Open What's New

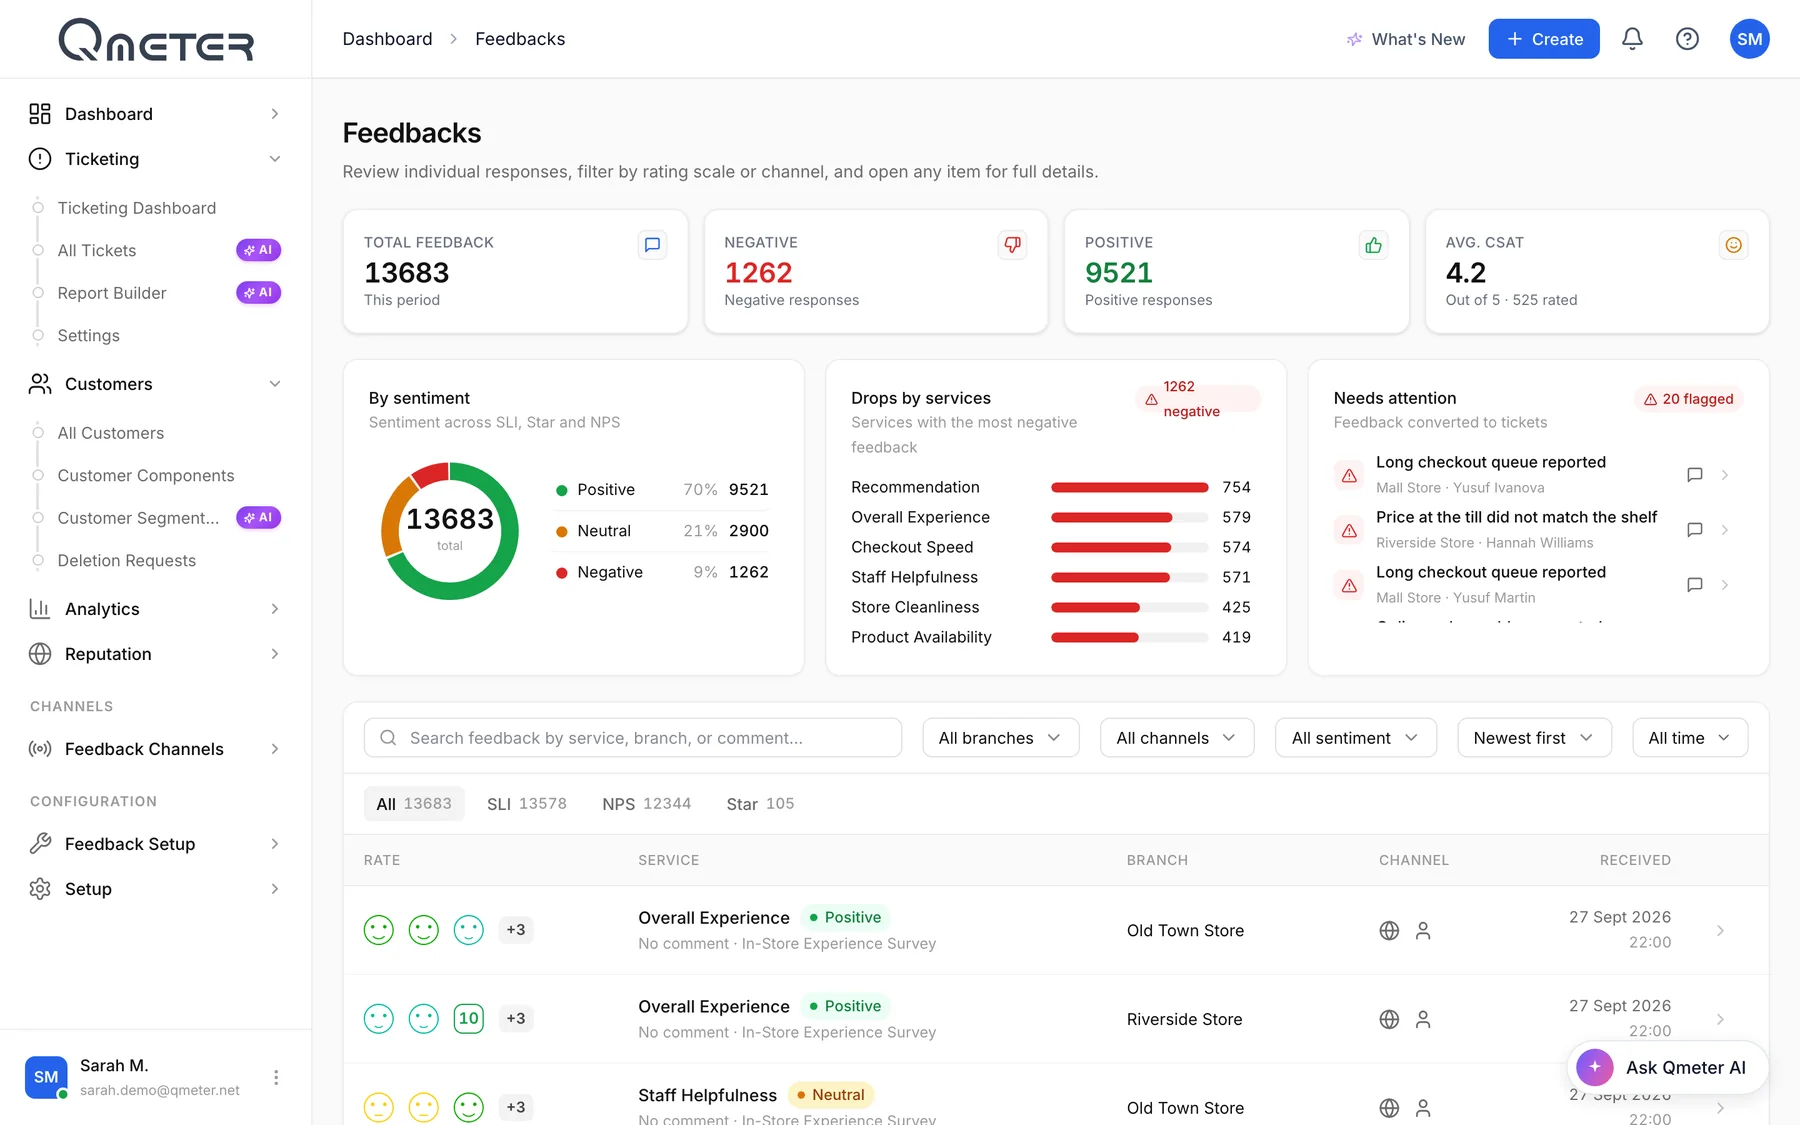click(1406, 39)
